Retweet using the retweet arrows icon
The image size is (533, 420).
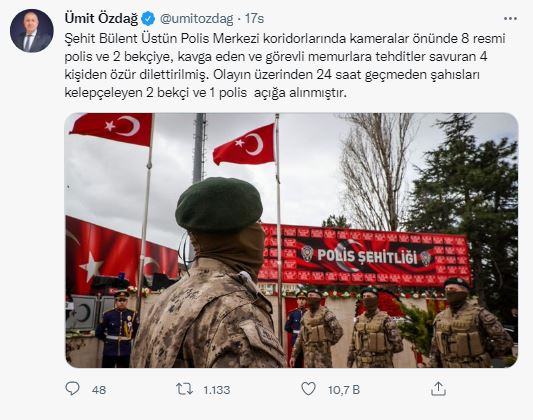(184, 389)
